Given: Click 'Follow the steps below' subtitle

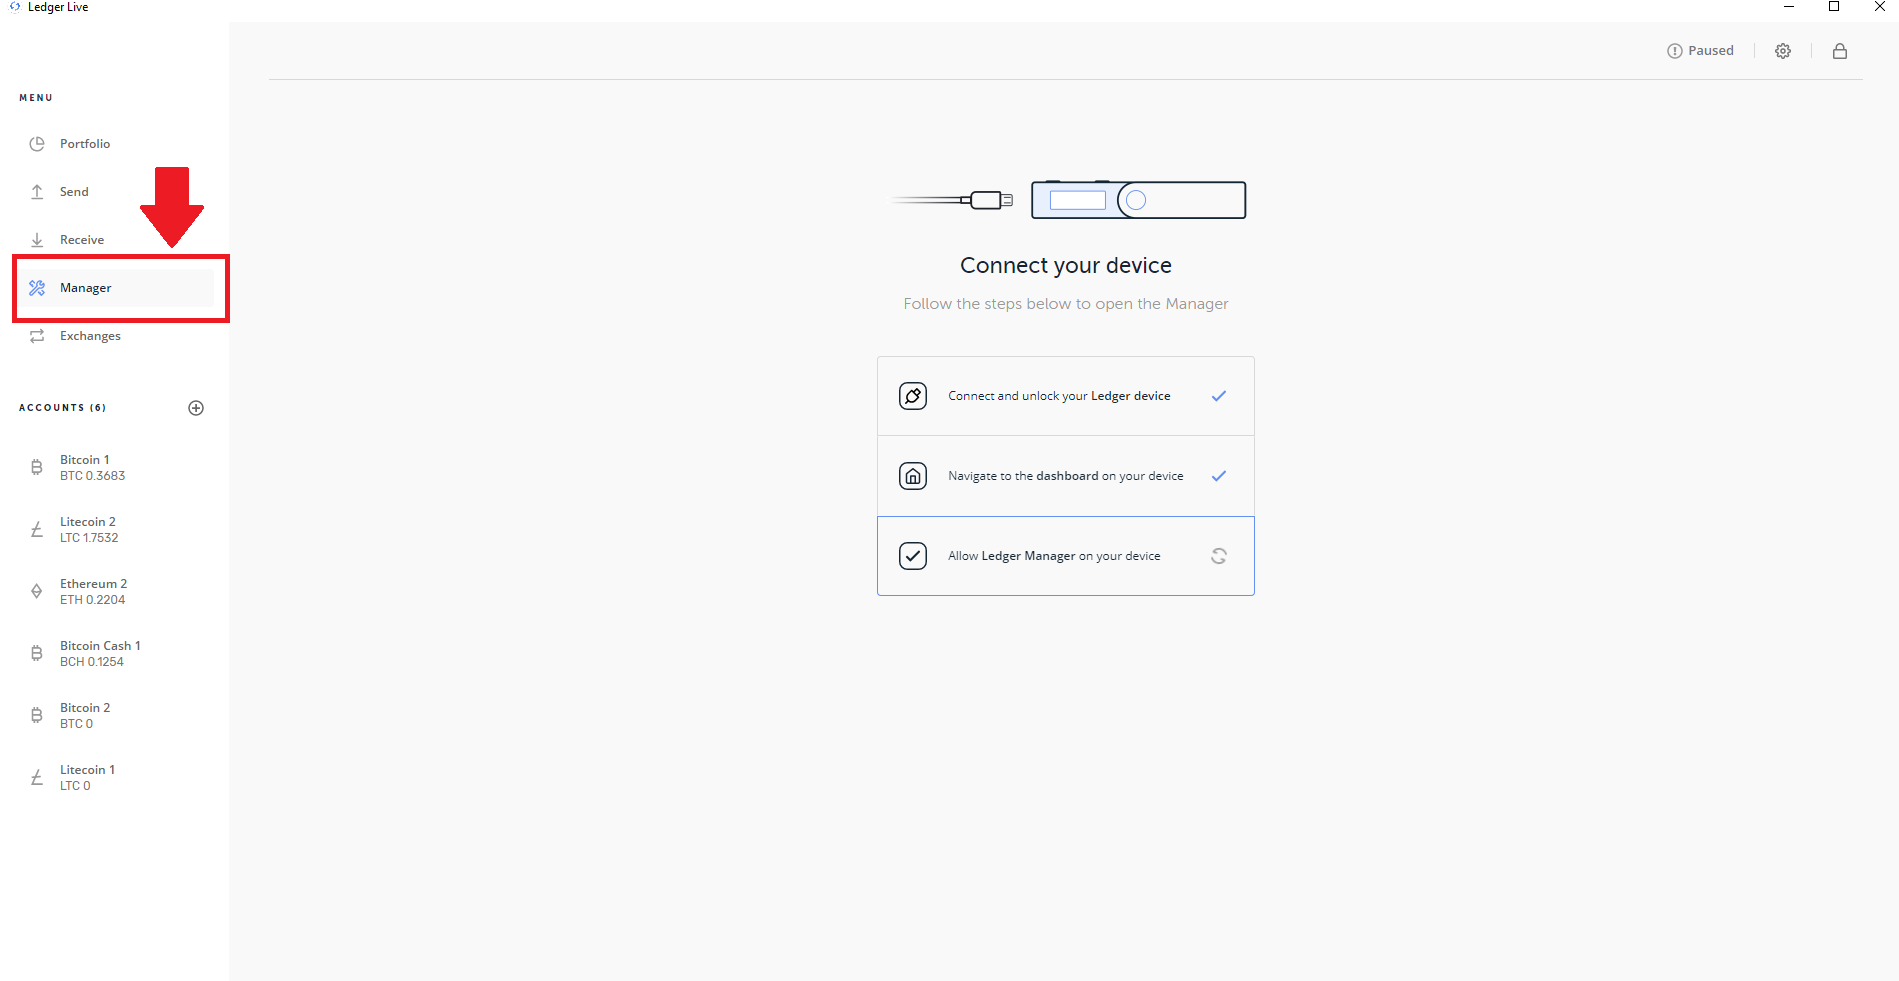Looking at the screenshot, I should [1066, 304].
